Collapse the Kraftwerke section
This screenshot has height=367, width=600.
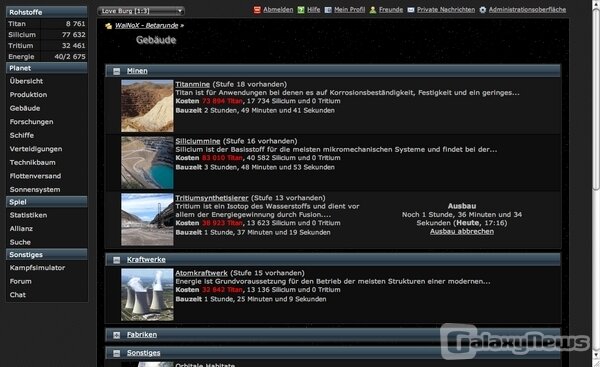click(117, 260)
